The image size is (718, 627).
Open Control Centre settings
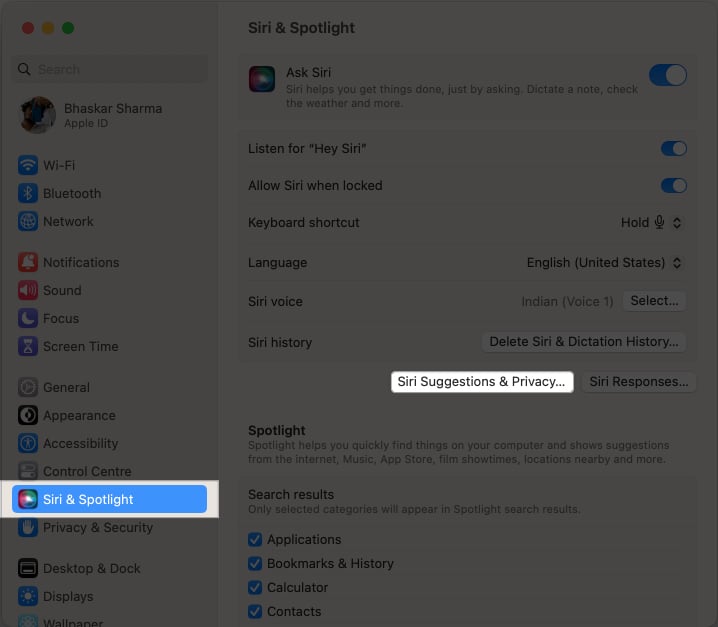pyautogui.click(x=109, y=471)
